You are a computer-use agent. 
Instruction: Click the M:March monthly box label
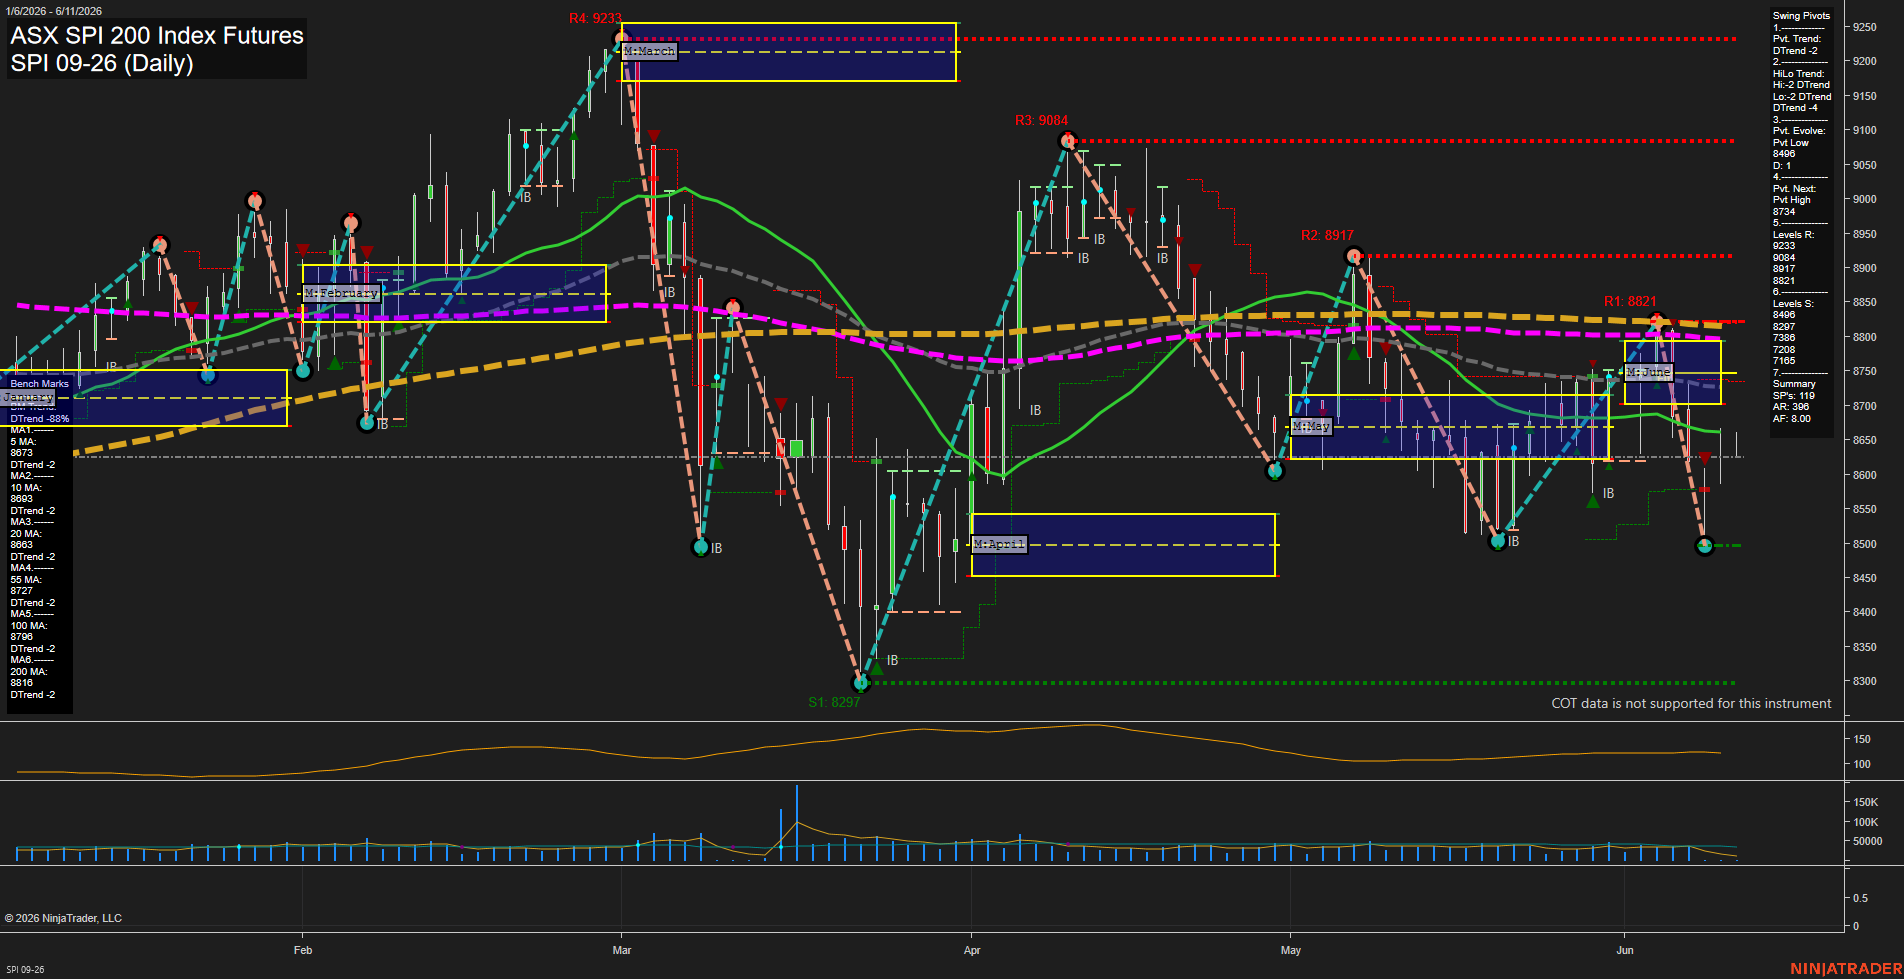click(649, 51)
